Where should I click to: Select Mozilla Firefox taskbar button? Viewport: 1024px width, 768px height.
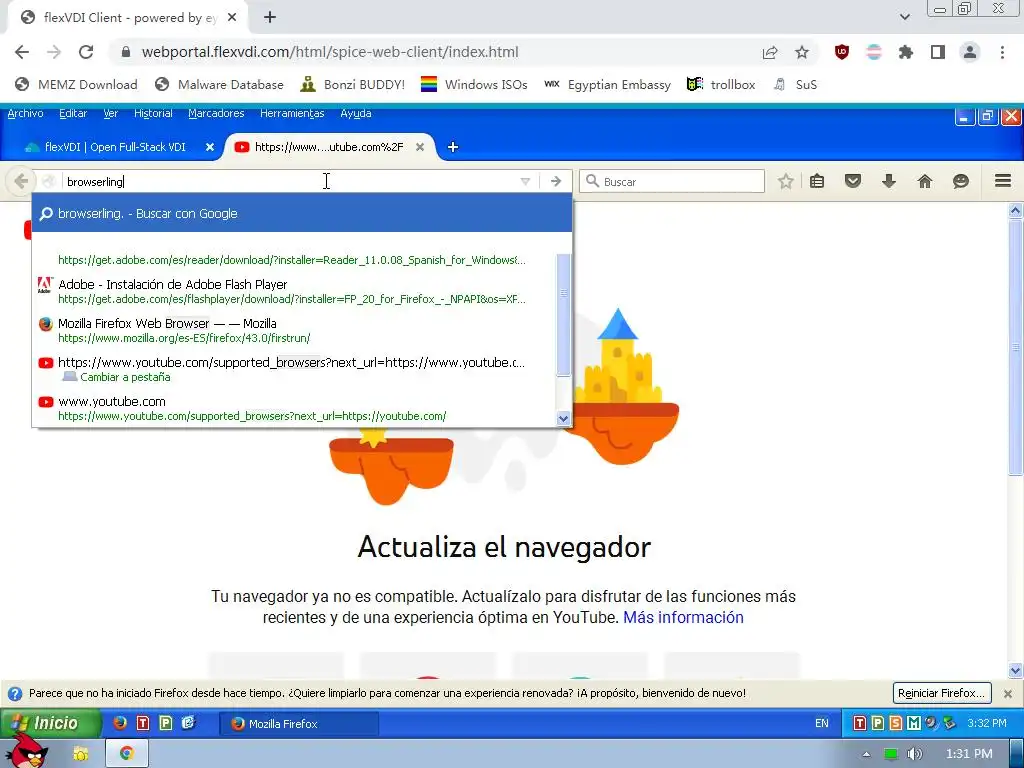298,724
